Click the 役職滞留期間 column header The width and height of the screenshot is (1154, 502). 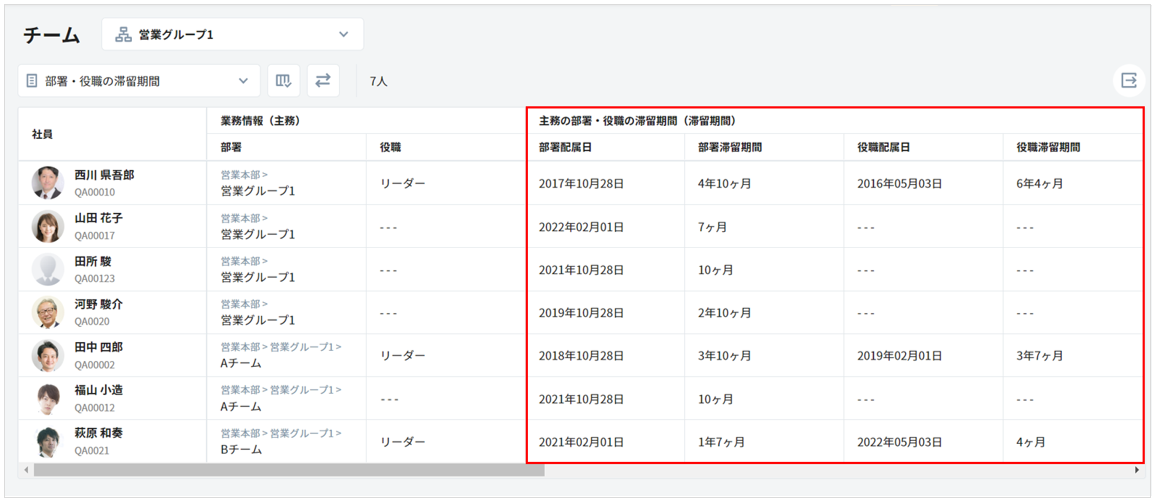(x=1048, y=147)
